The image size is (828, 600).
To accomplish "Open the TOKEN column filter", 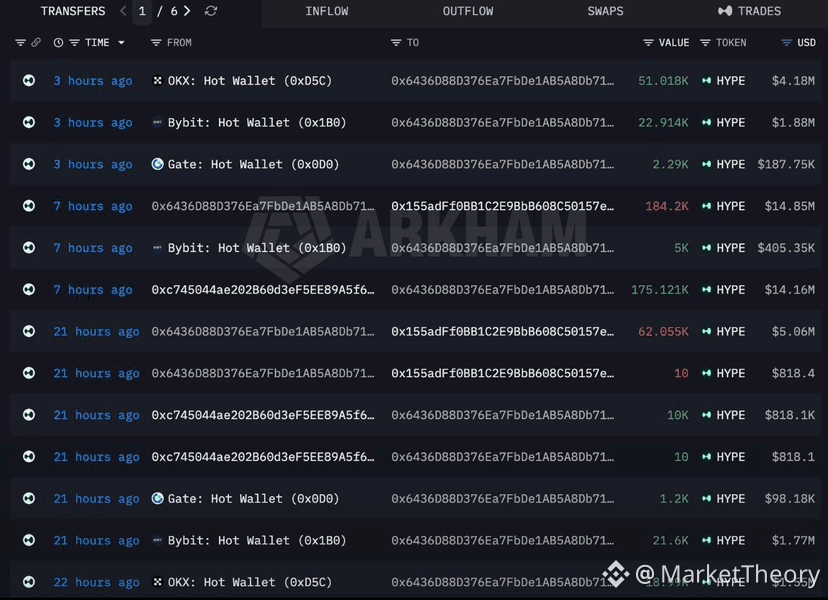I will (x=705, y=43).
